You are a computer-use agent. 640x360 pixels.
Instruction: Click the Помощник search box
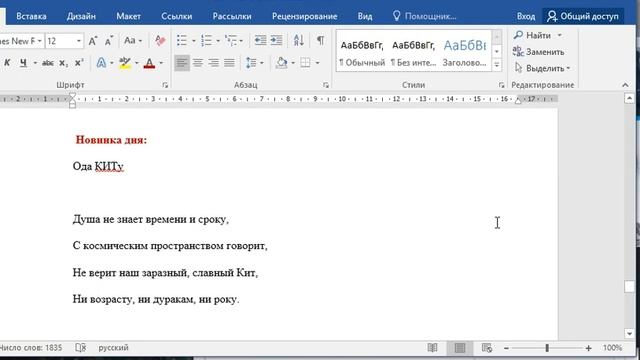click(x=425, y=16)
